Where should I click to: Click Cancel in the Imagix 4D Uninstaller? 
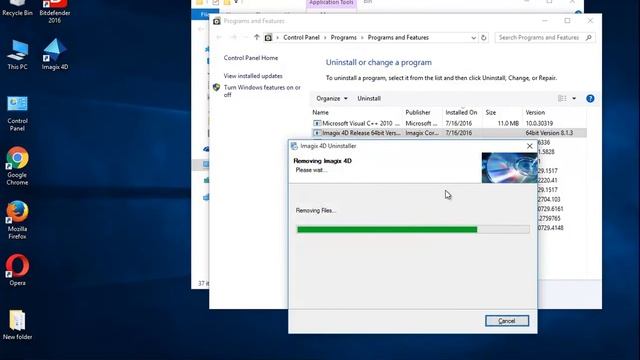tap(507, 321)
